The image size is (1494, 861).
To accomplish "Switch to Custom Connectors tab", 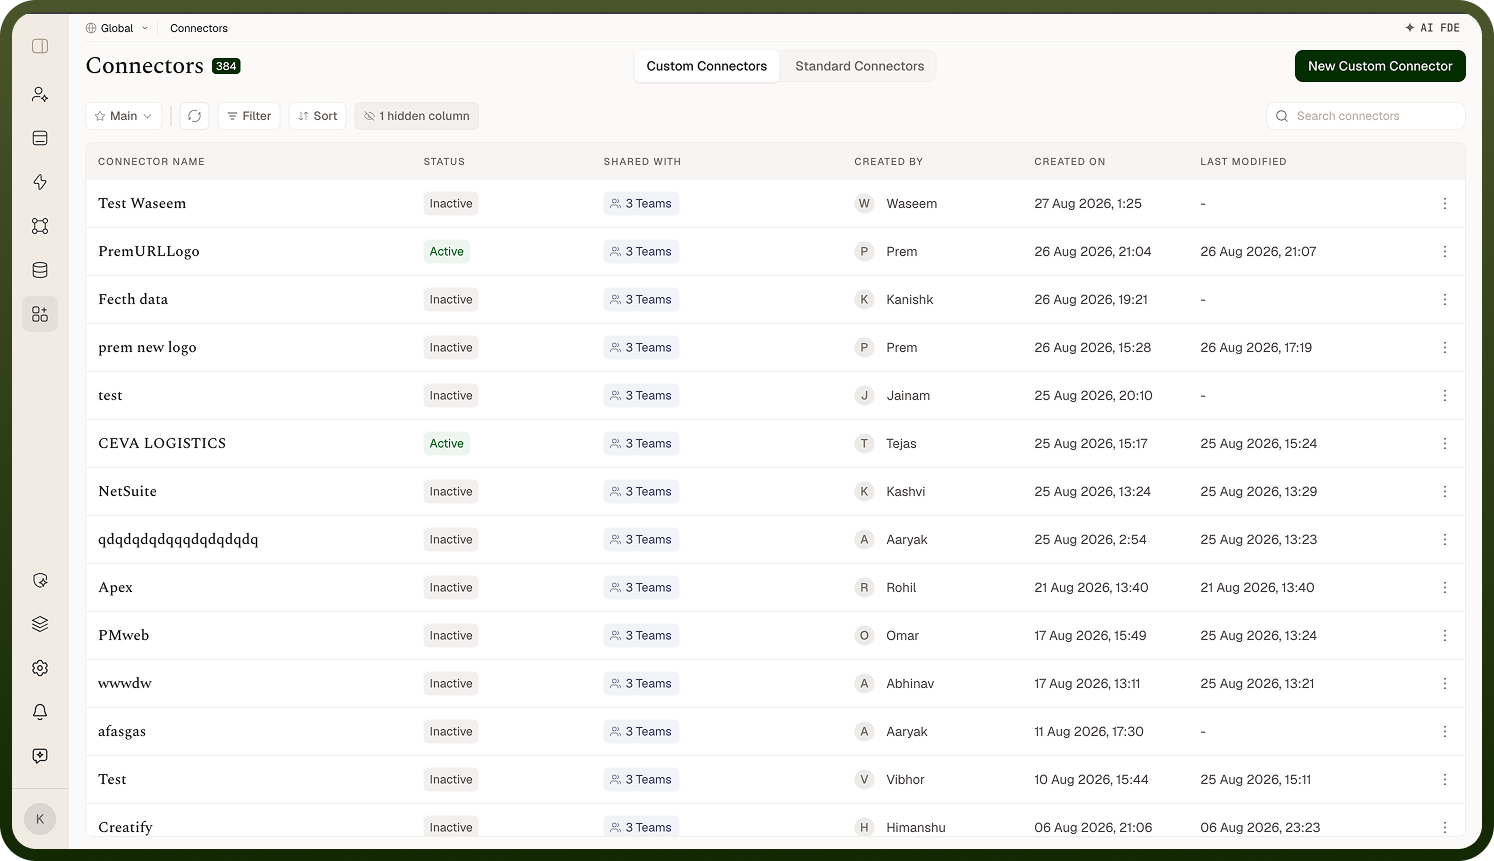I will point(707,66).
